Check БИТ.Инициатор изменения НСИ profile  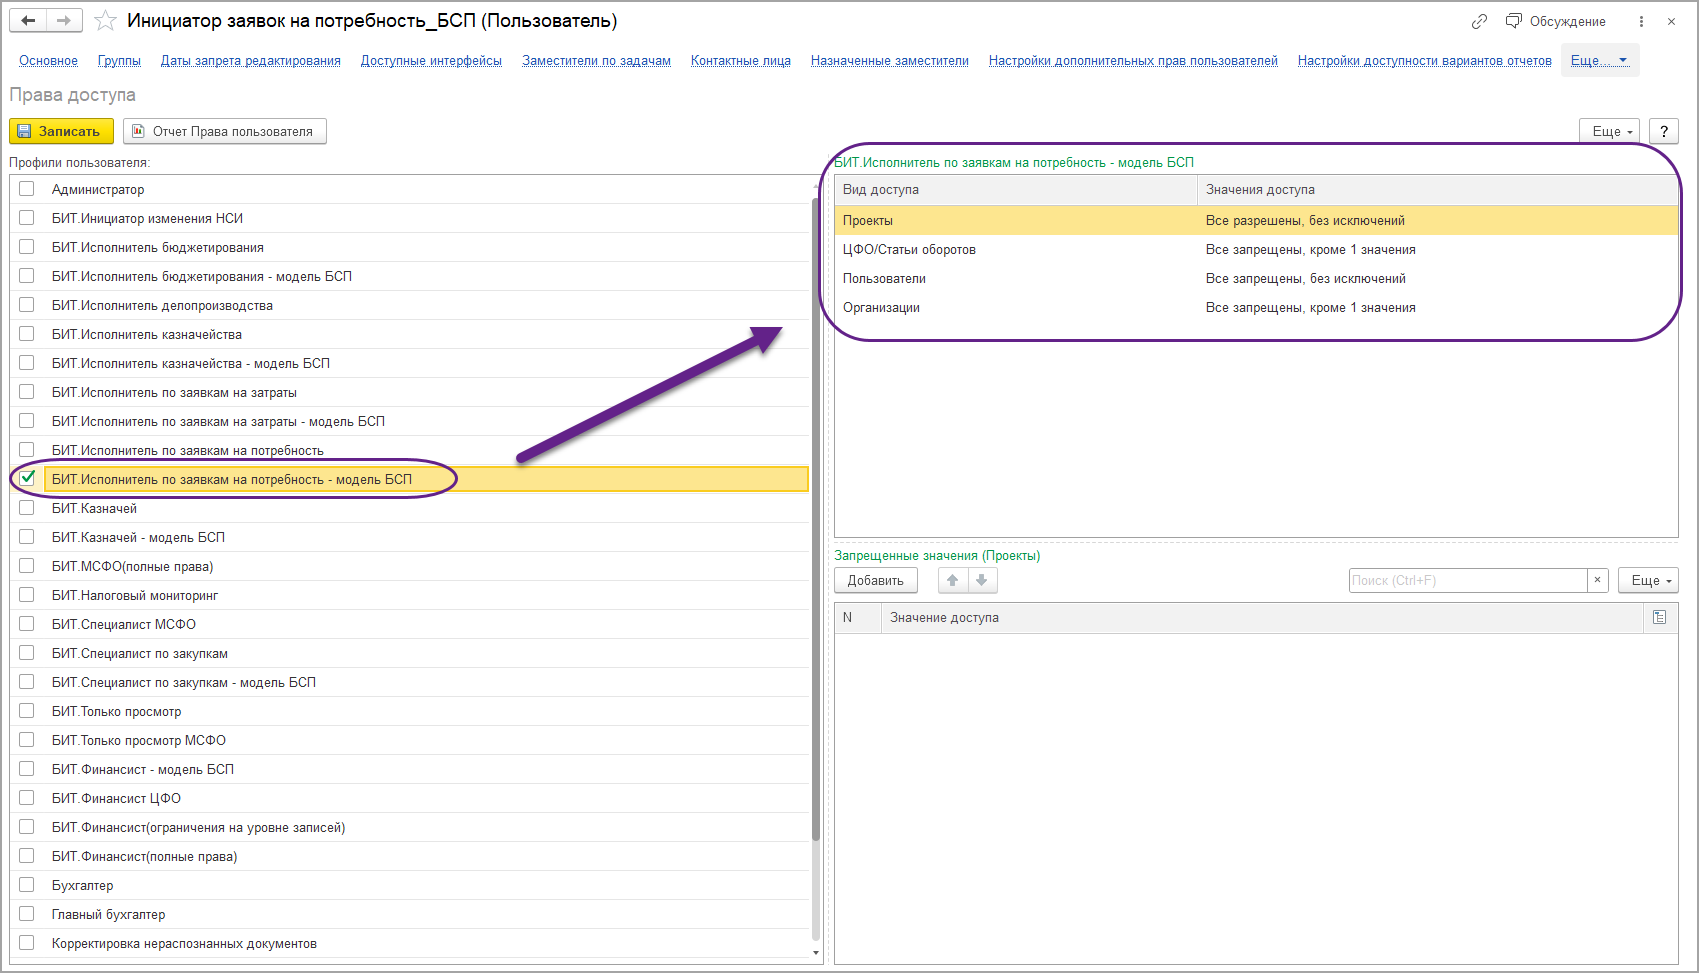27,218
